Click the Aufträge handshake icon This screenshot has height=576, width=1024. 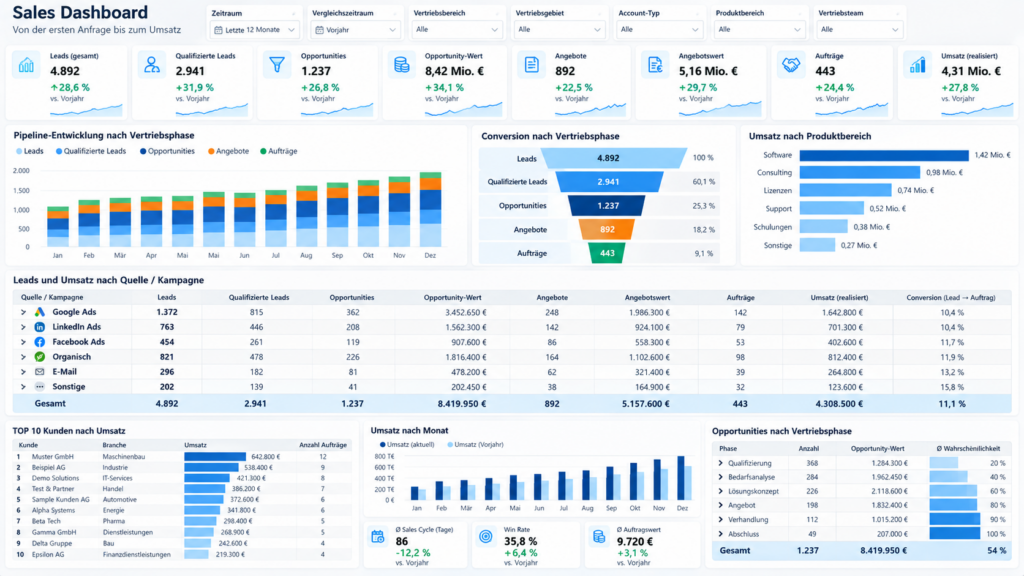(x=791, y=65)
